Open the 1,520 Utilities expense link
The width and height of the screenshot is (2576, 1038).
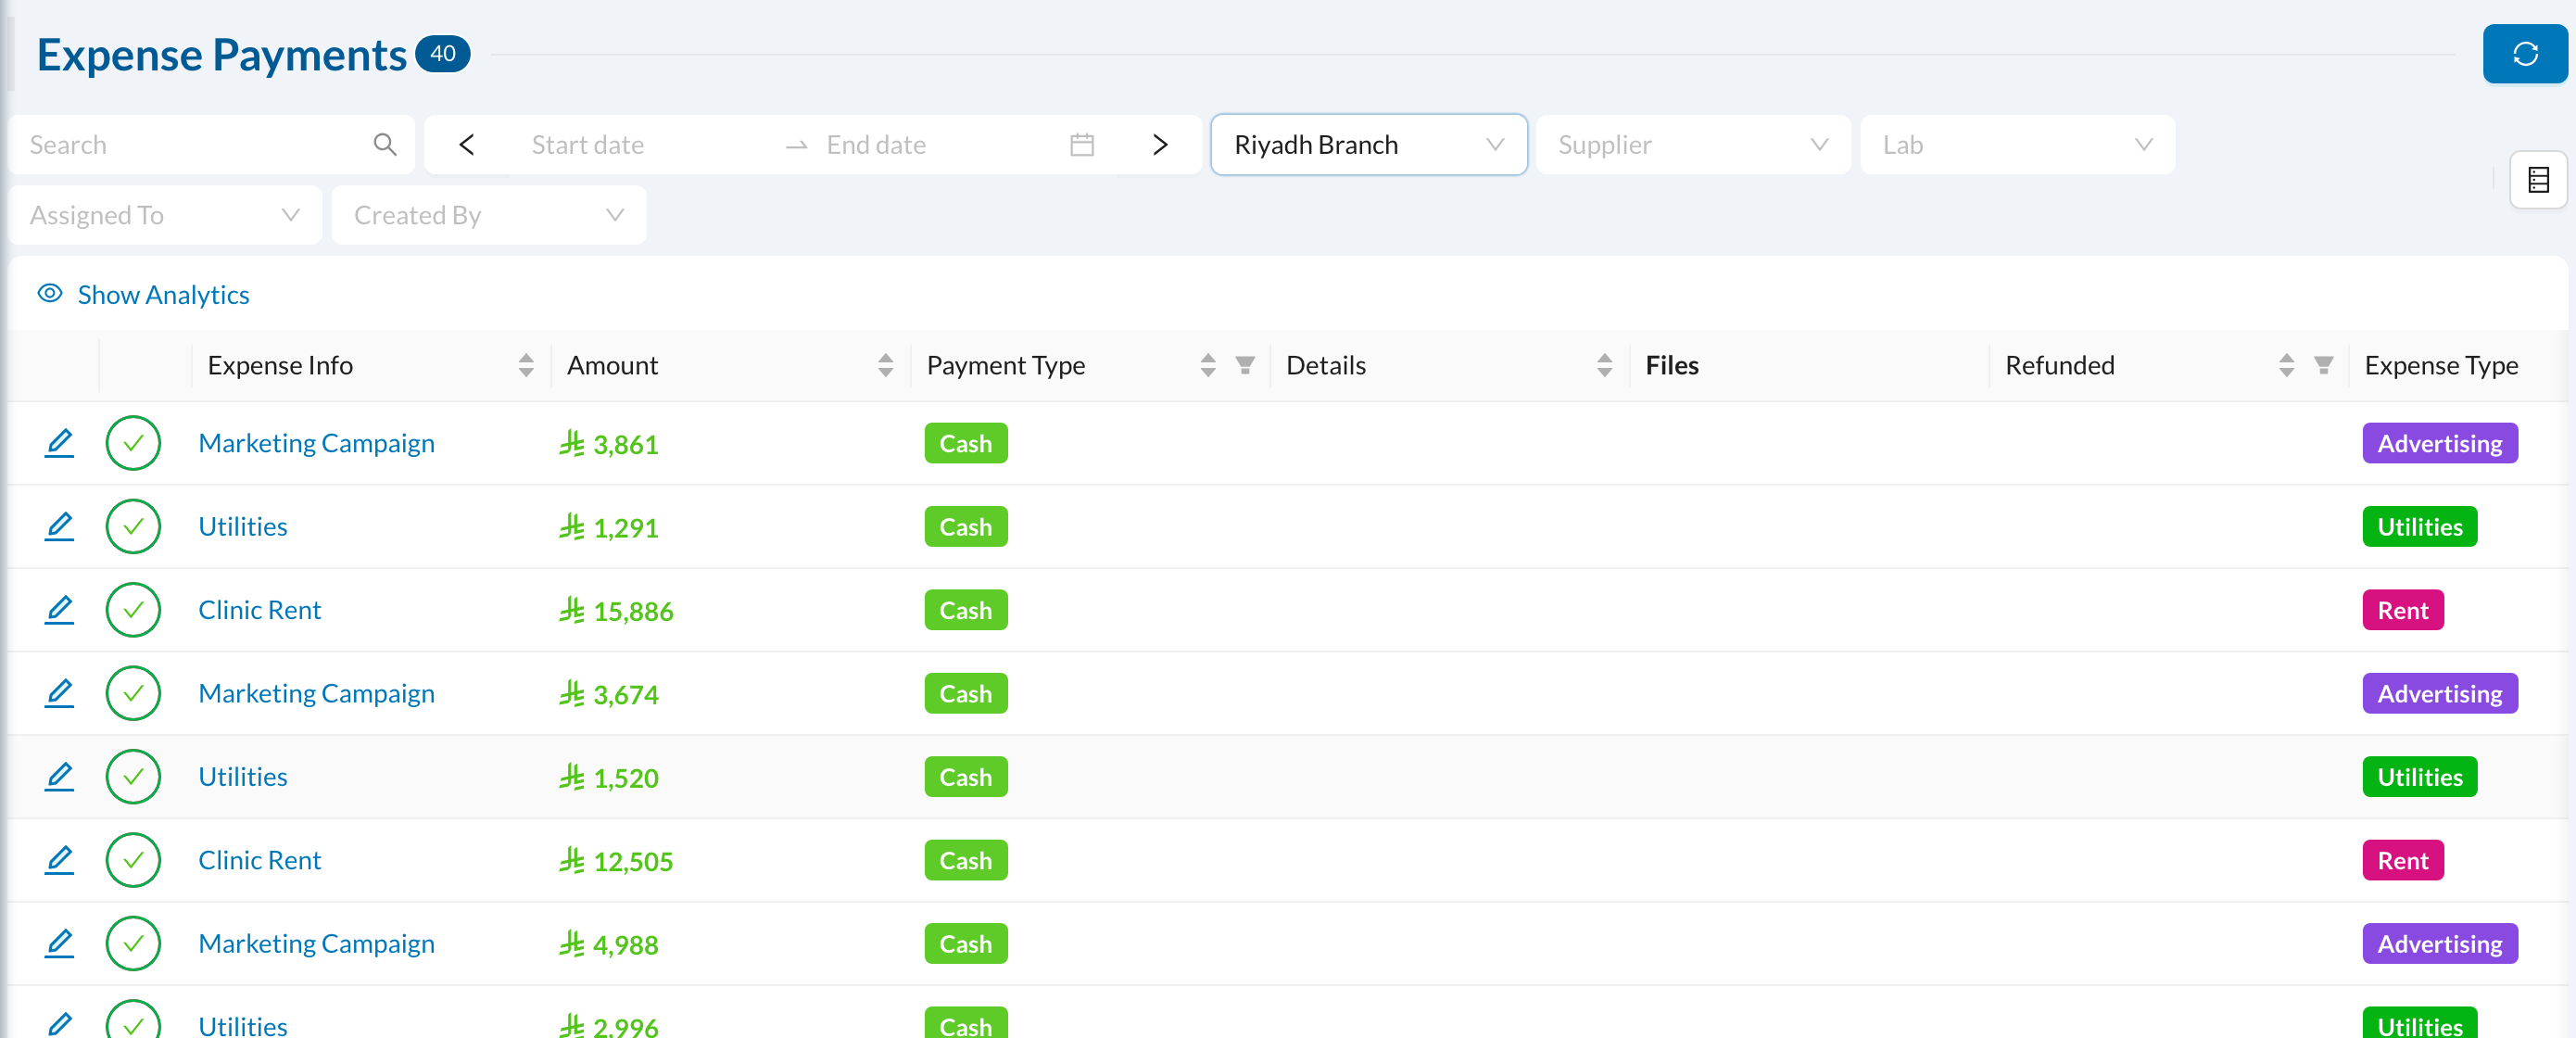click(x=242, y=777)
